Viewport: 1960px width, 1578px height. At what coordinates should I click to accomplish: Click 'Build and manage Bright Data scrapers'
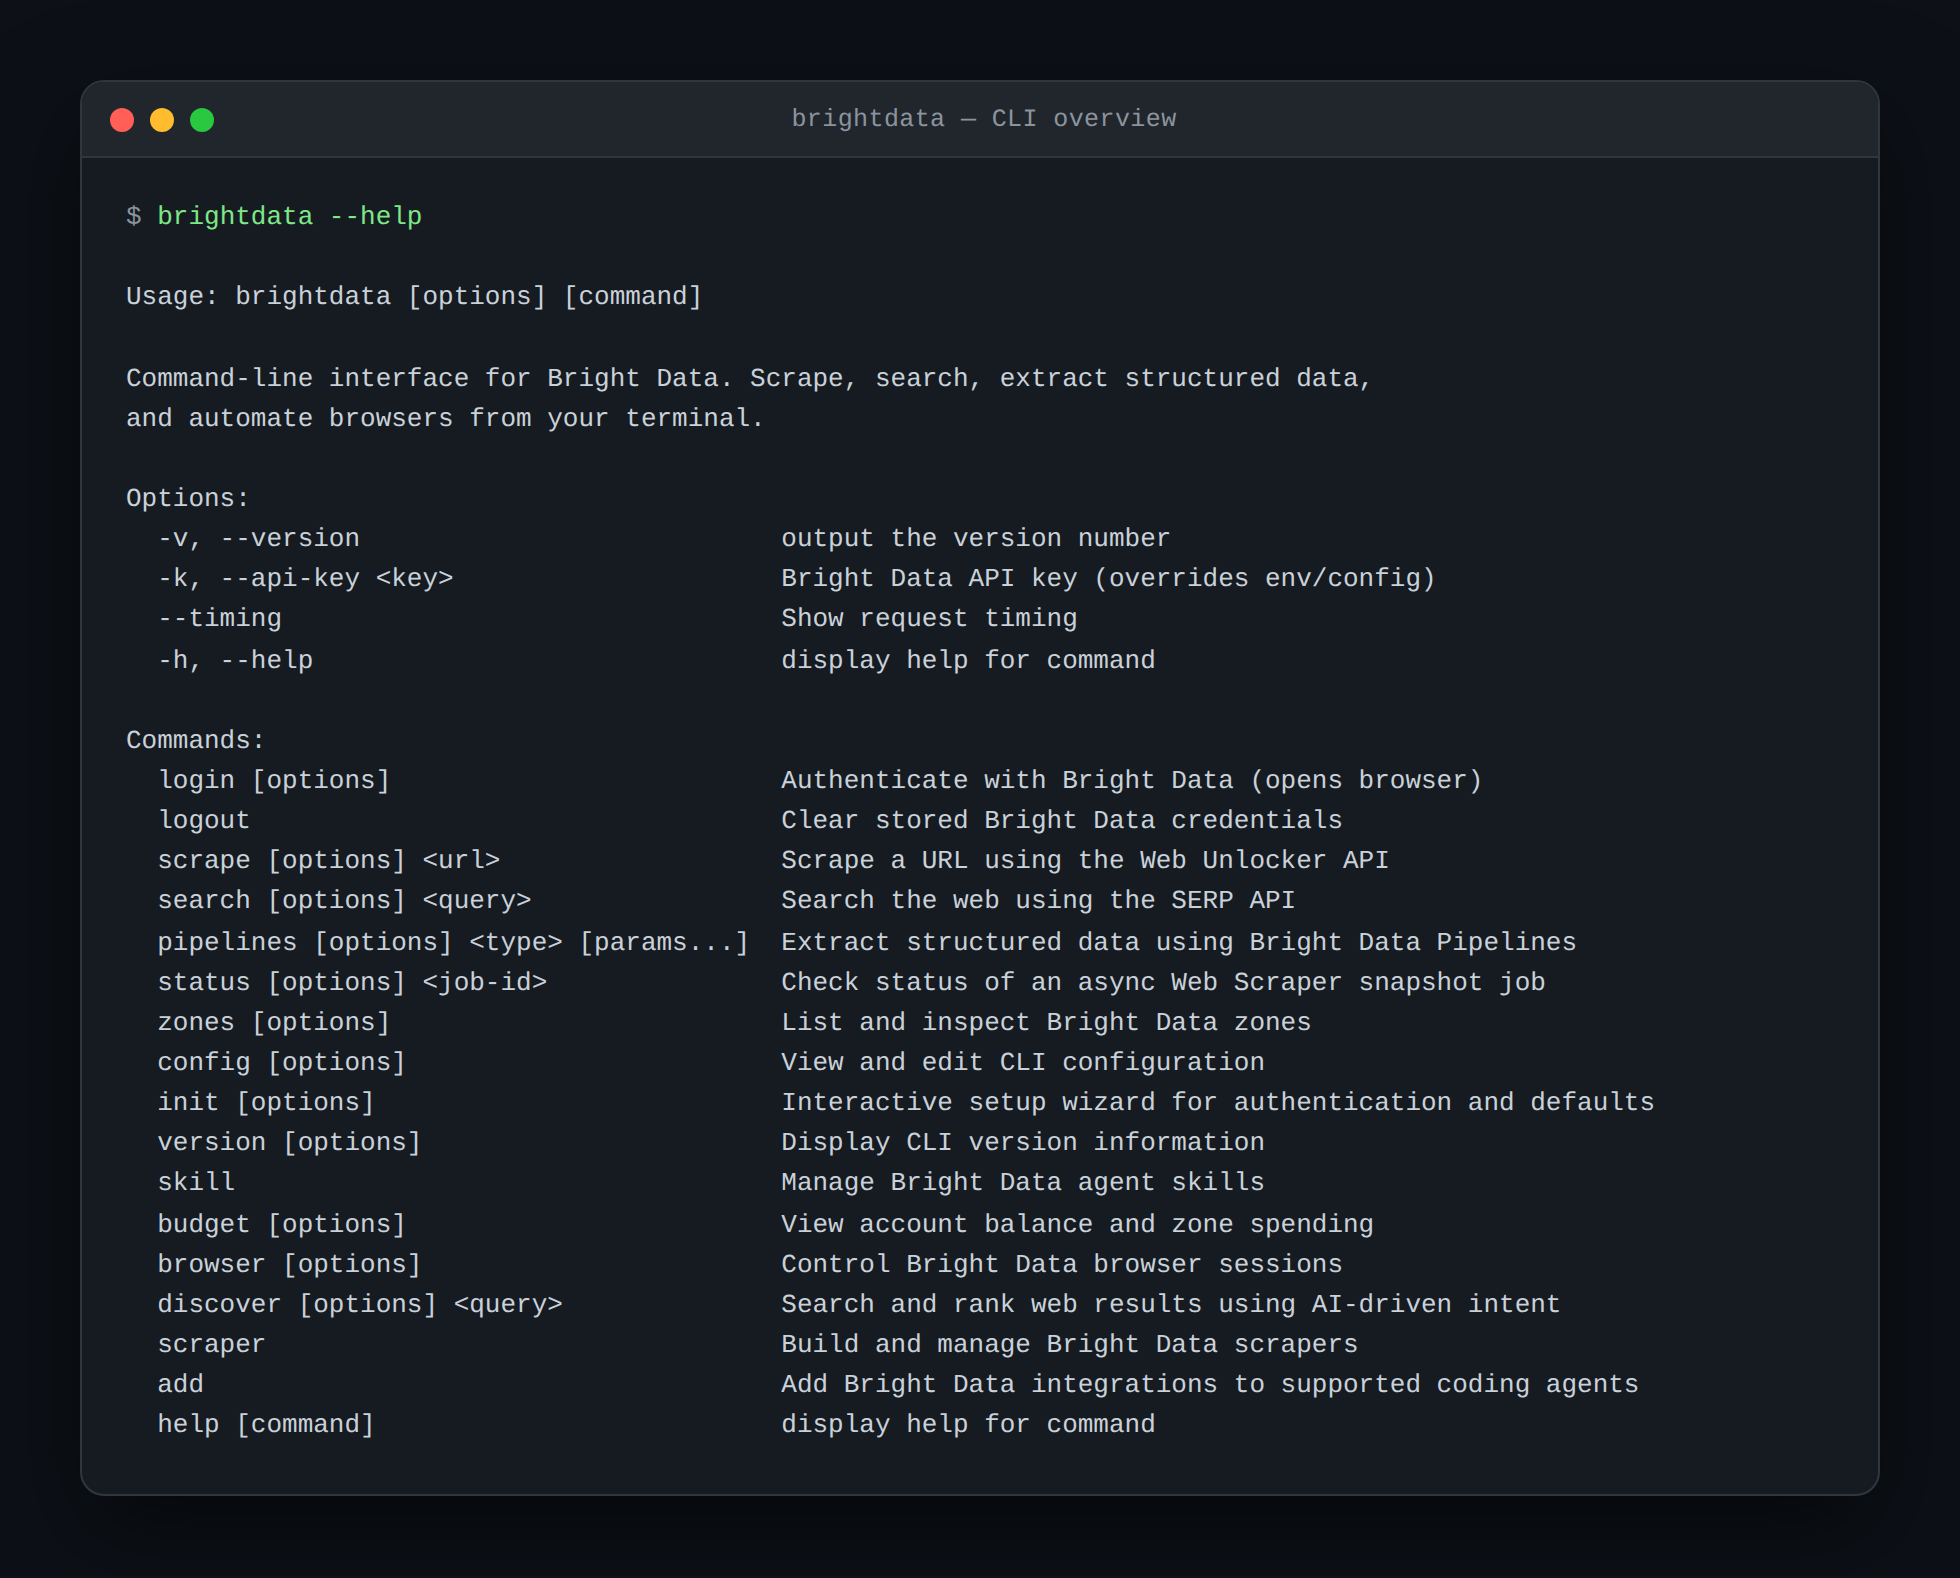coord(1069,1344)
